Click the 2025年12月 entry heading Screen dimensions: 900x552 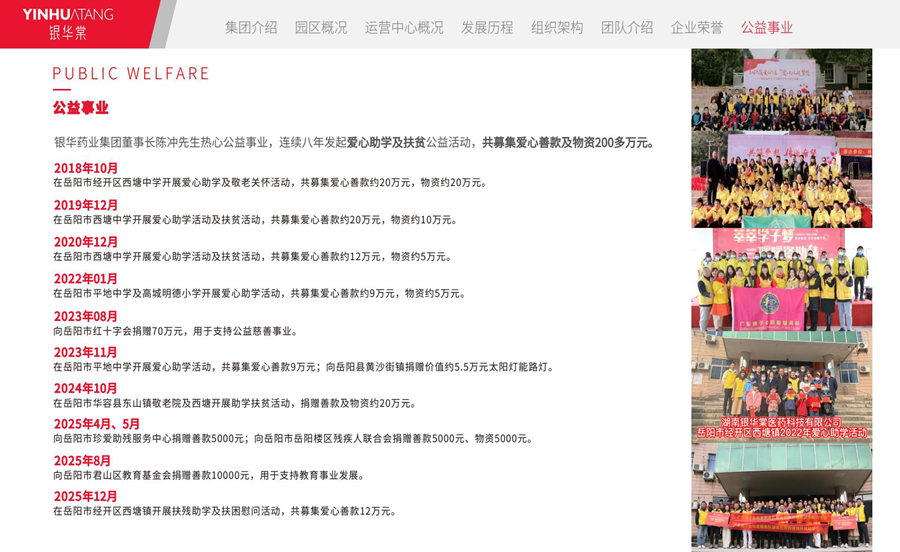click(x=86, y=496)
